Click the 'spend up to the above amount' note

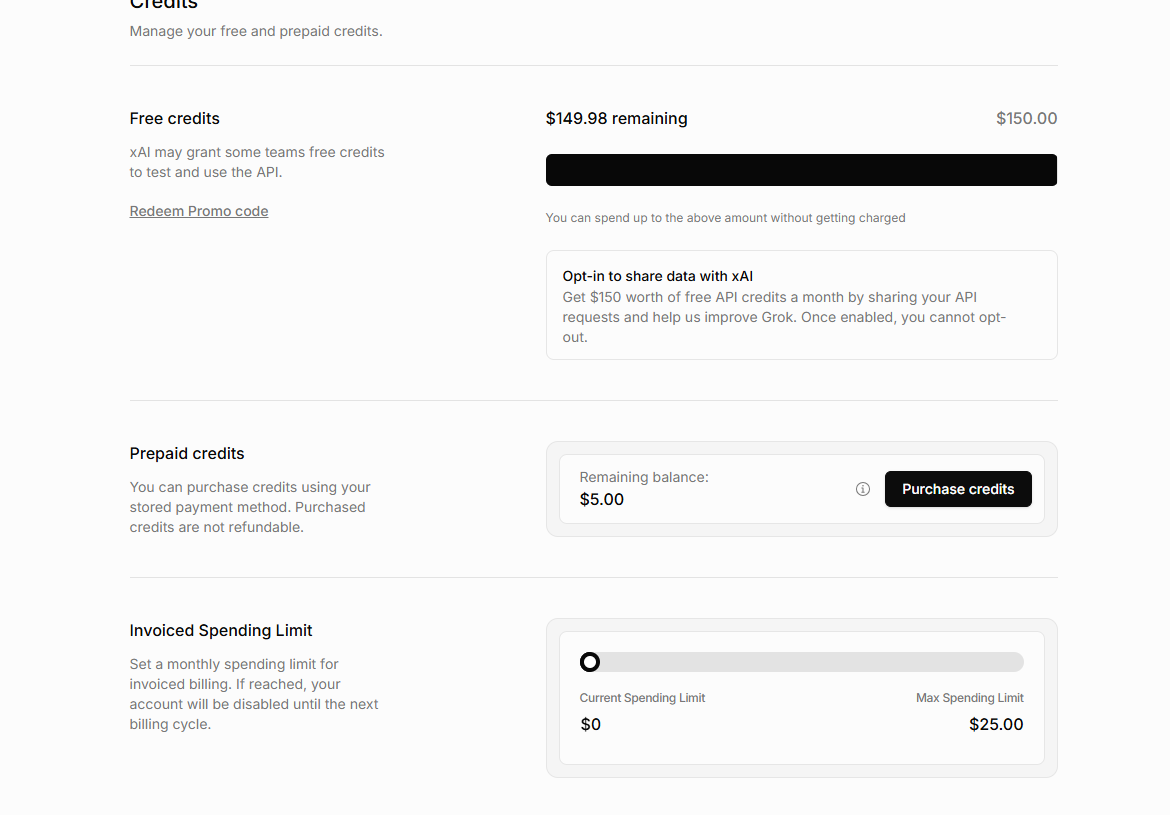(x=725, y=218)
